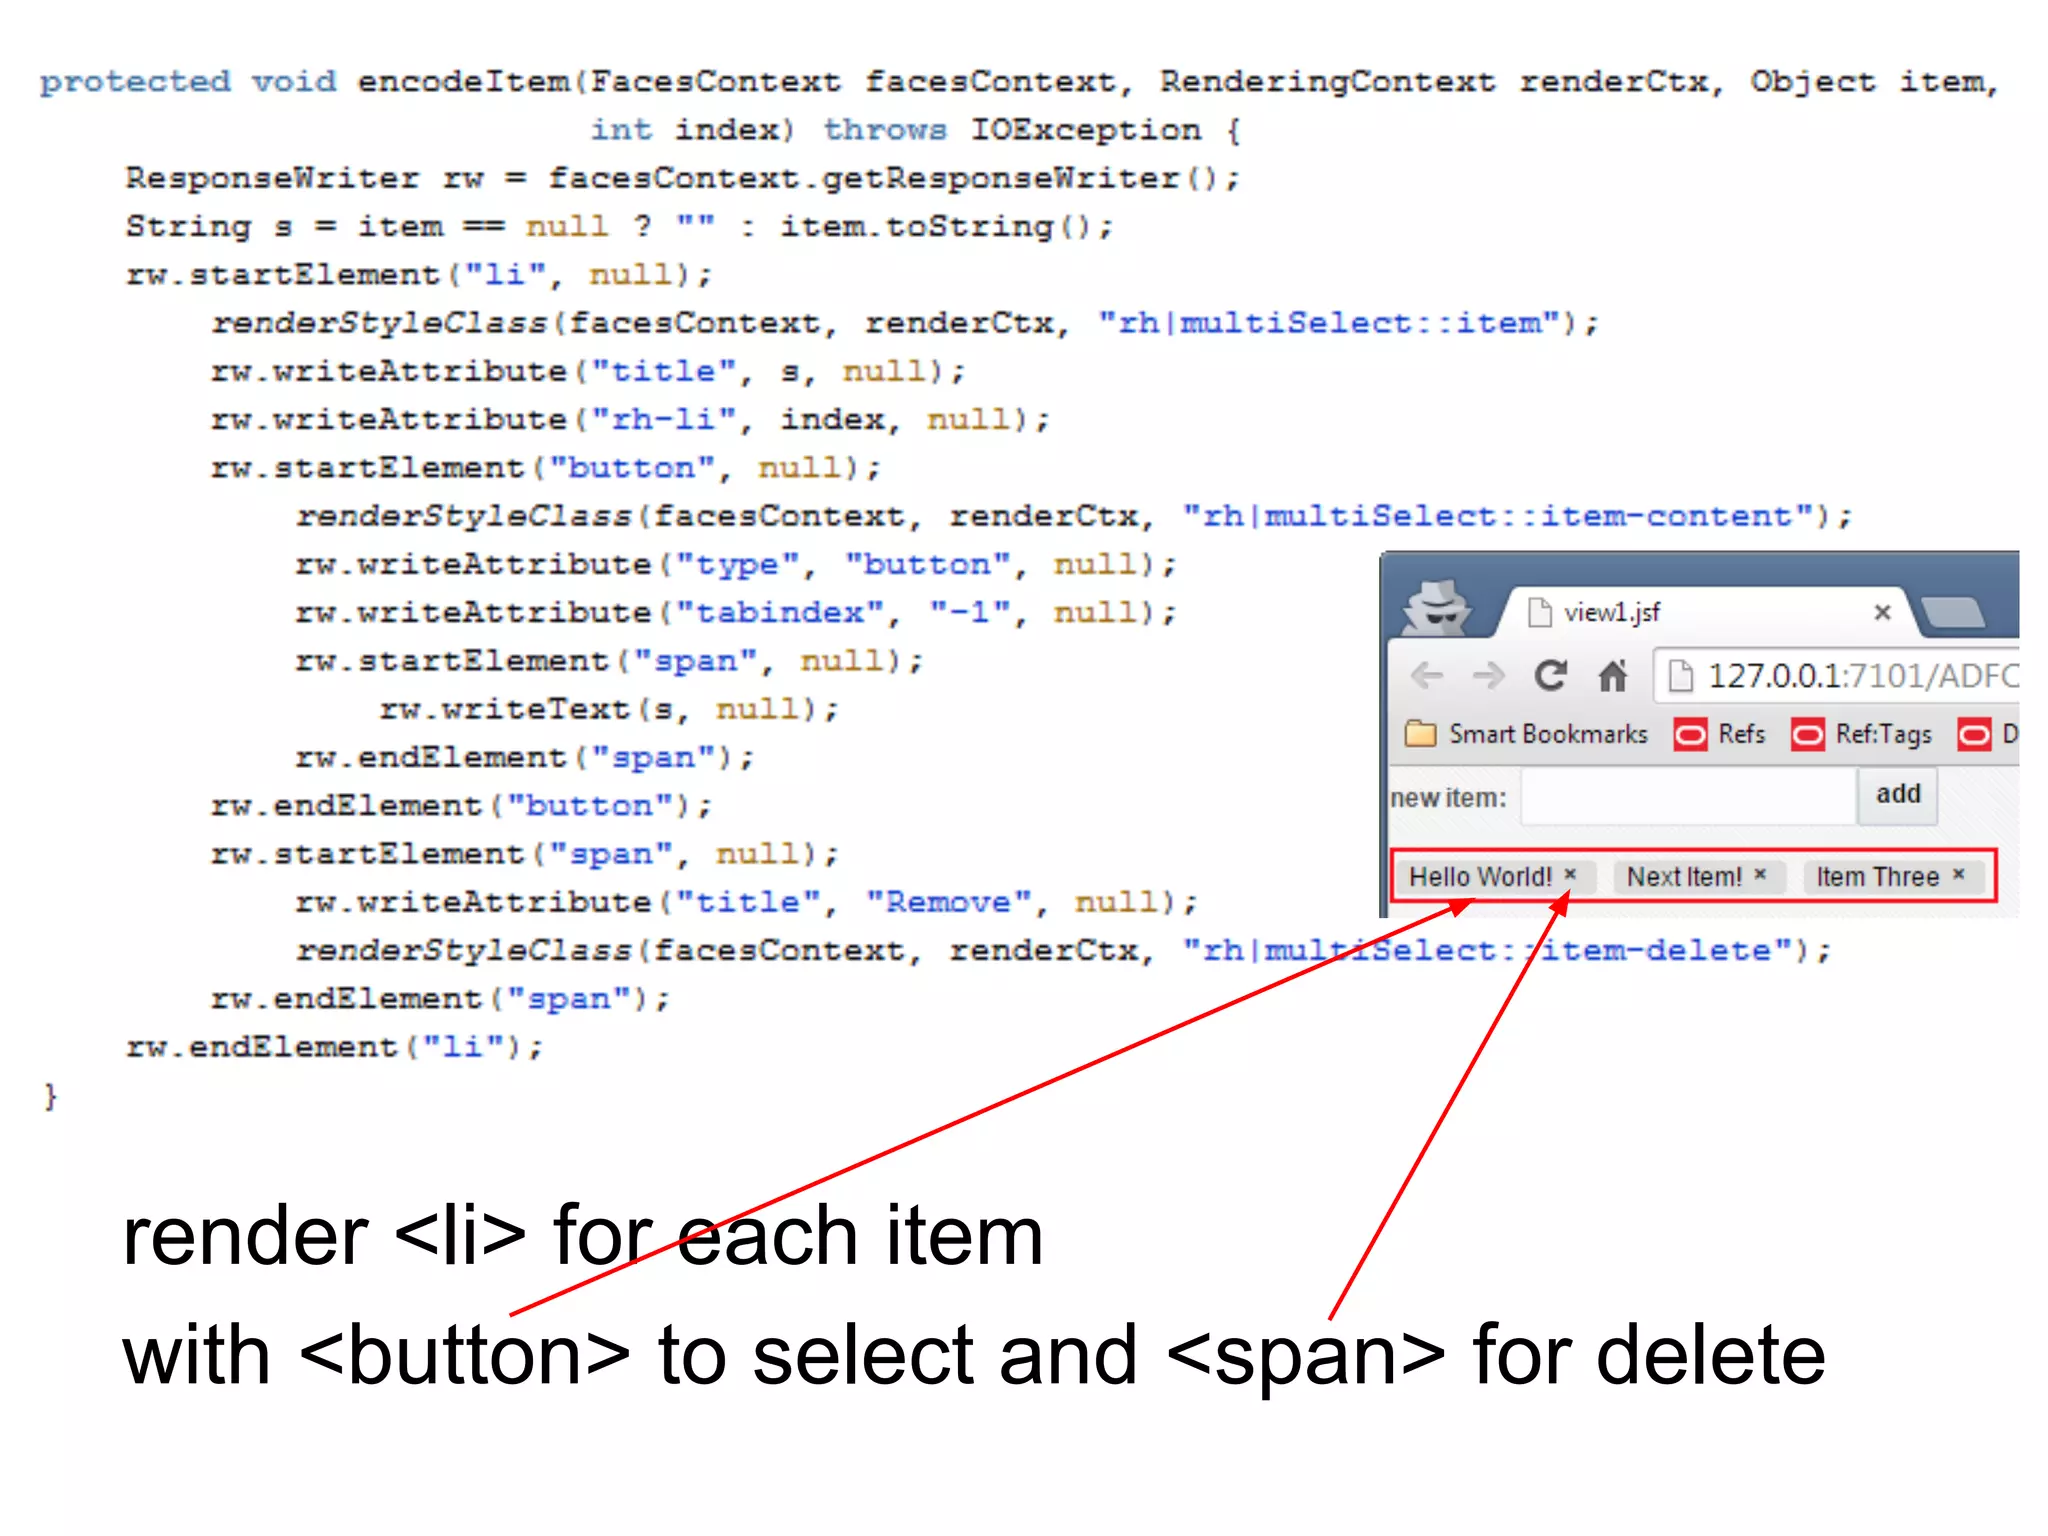
Task: Click the getResponseWriter() call
Action: [1020, 178]
